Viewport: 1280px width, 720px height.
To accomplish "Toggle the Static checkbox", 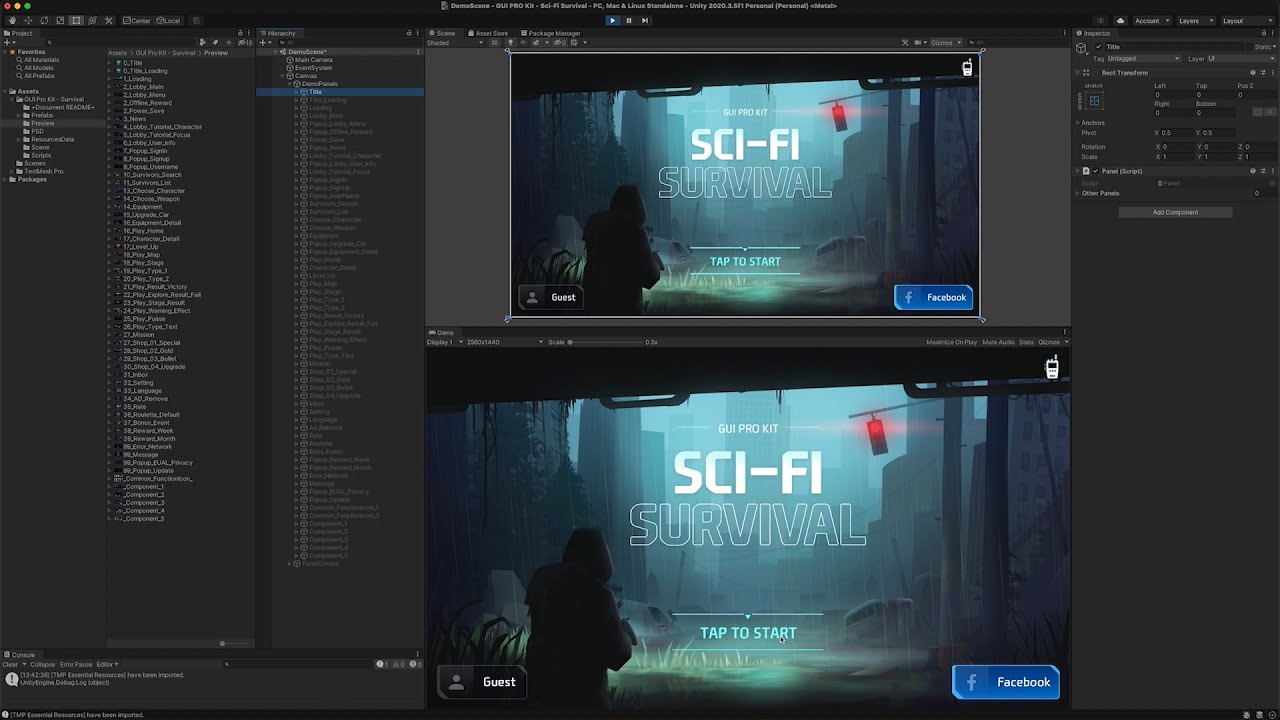I will 1249,47.
